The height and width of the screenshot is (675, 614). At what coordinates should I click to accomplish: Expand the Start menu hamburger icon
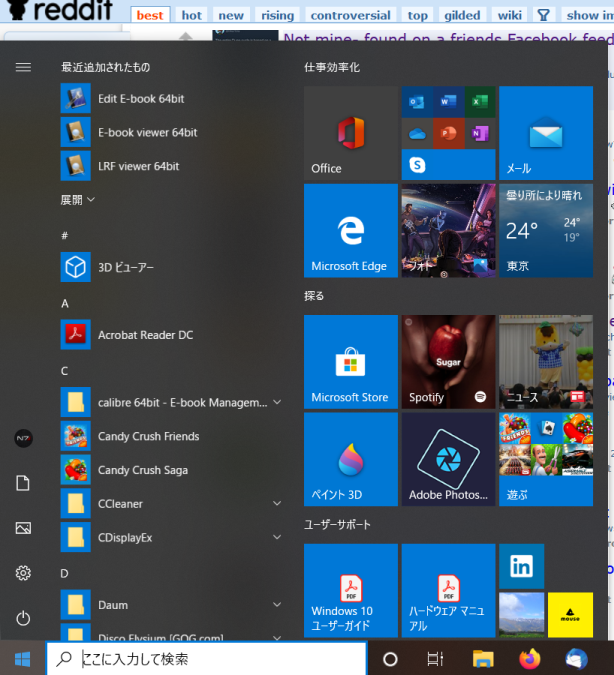23,67
